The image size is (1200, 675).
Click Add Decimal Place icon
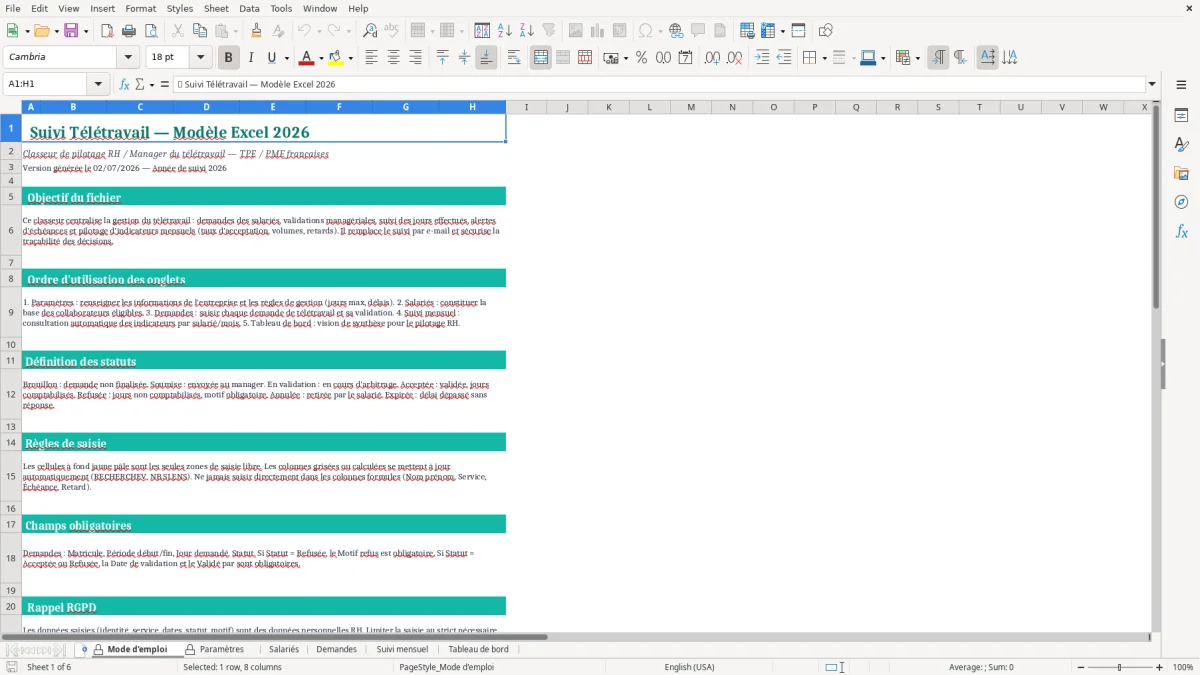point(712,58)
